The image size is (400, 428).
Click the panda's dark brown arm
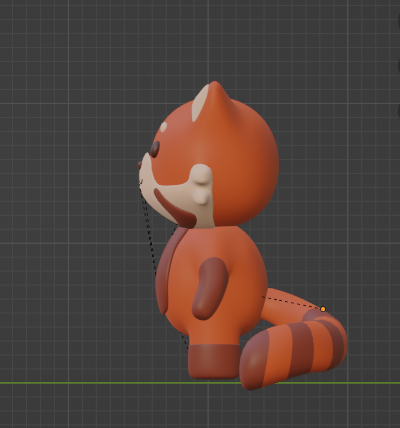click(210, 288)
